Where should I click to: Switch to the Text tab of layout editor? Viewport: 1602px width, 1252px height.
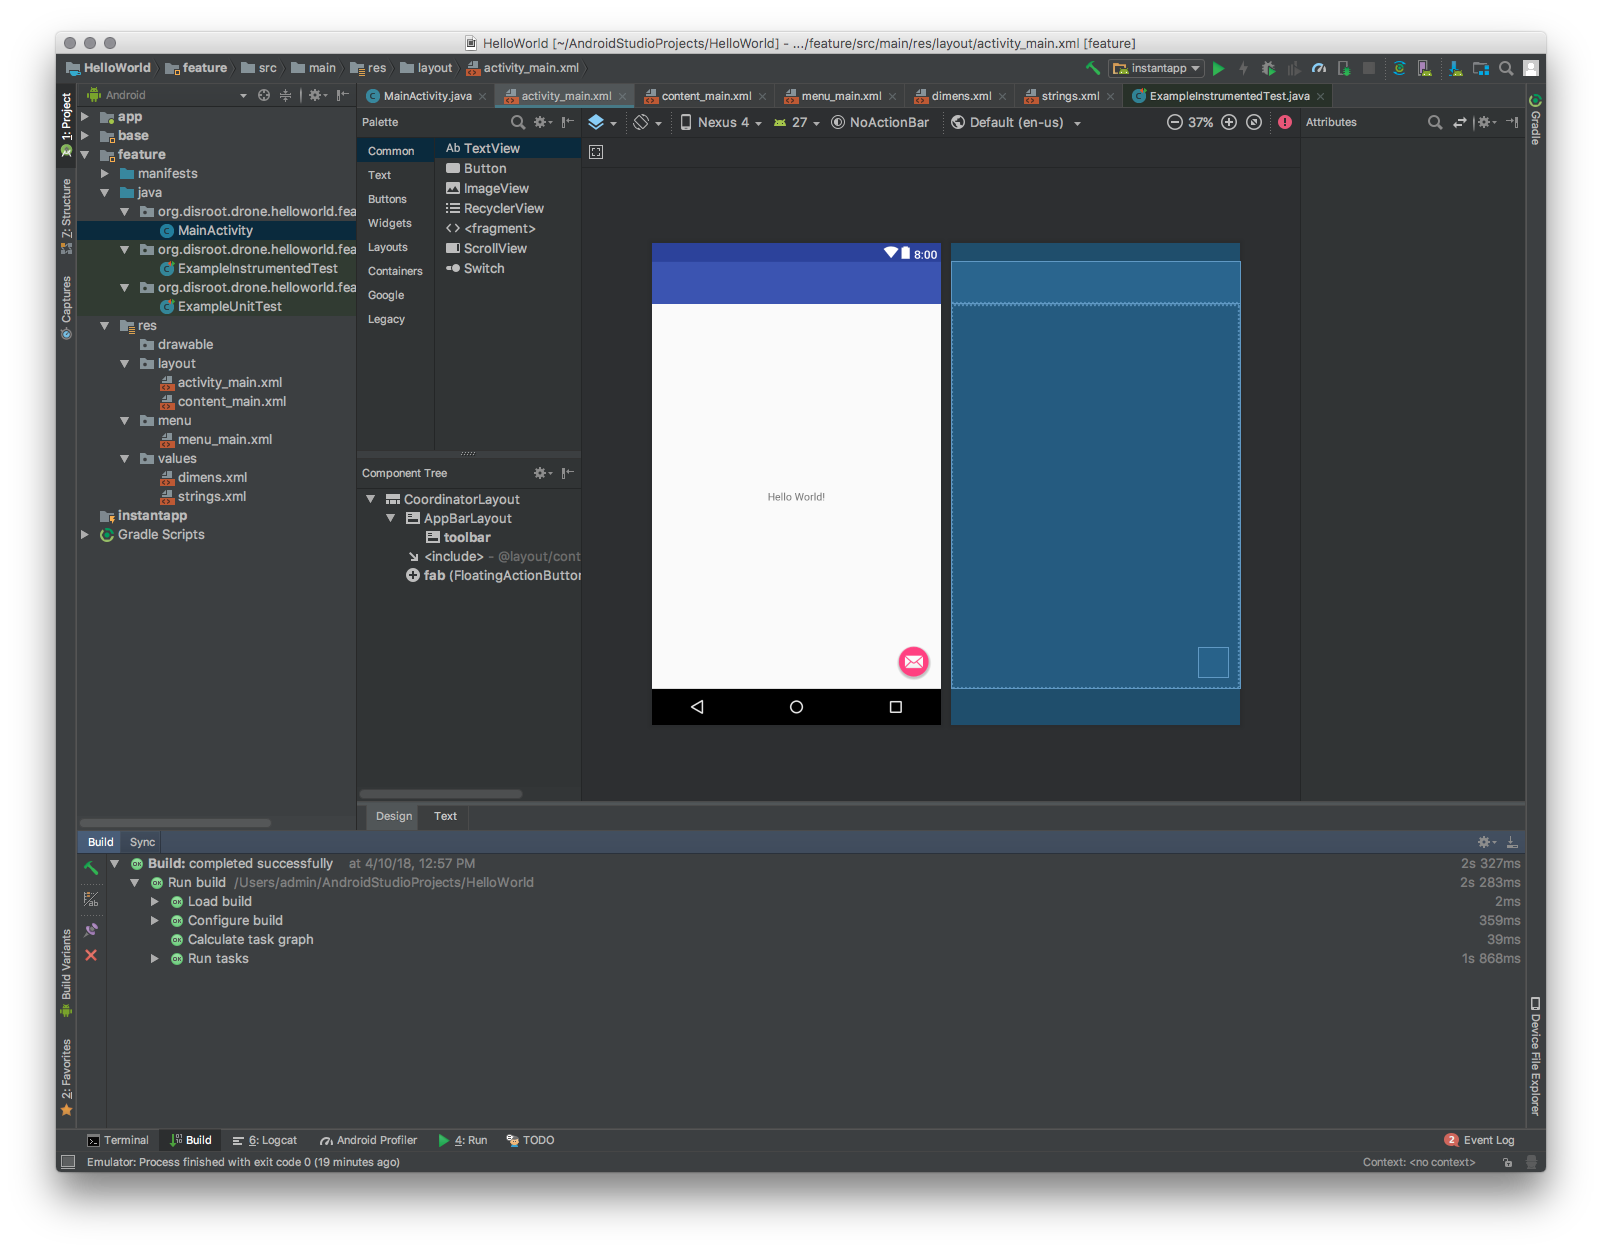point(445,817)
